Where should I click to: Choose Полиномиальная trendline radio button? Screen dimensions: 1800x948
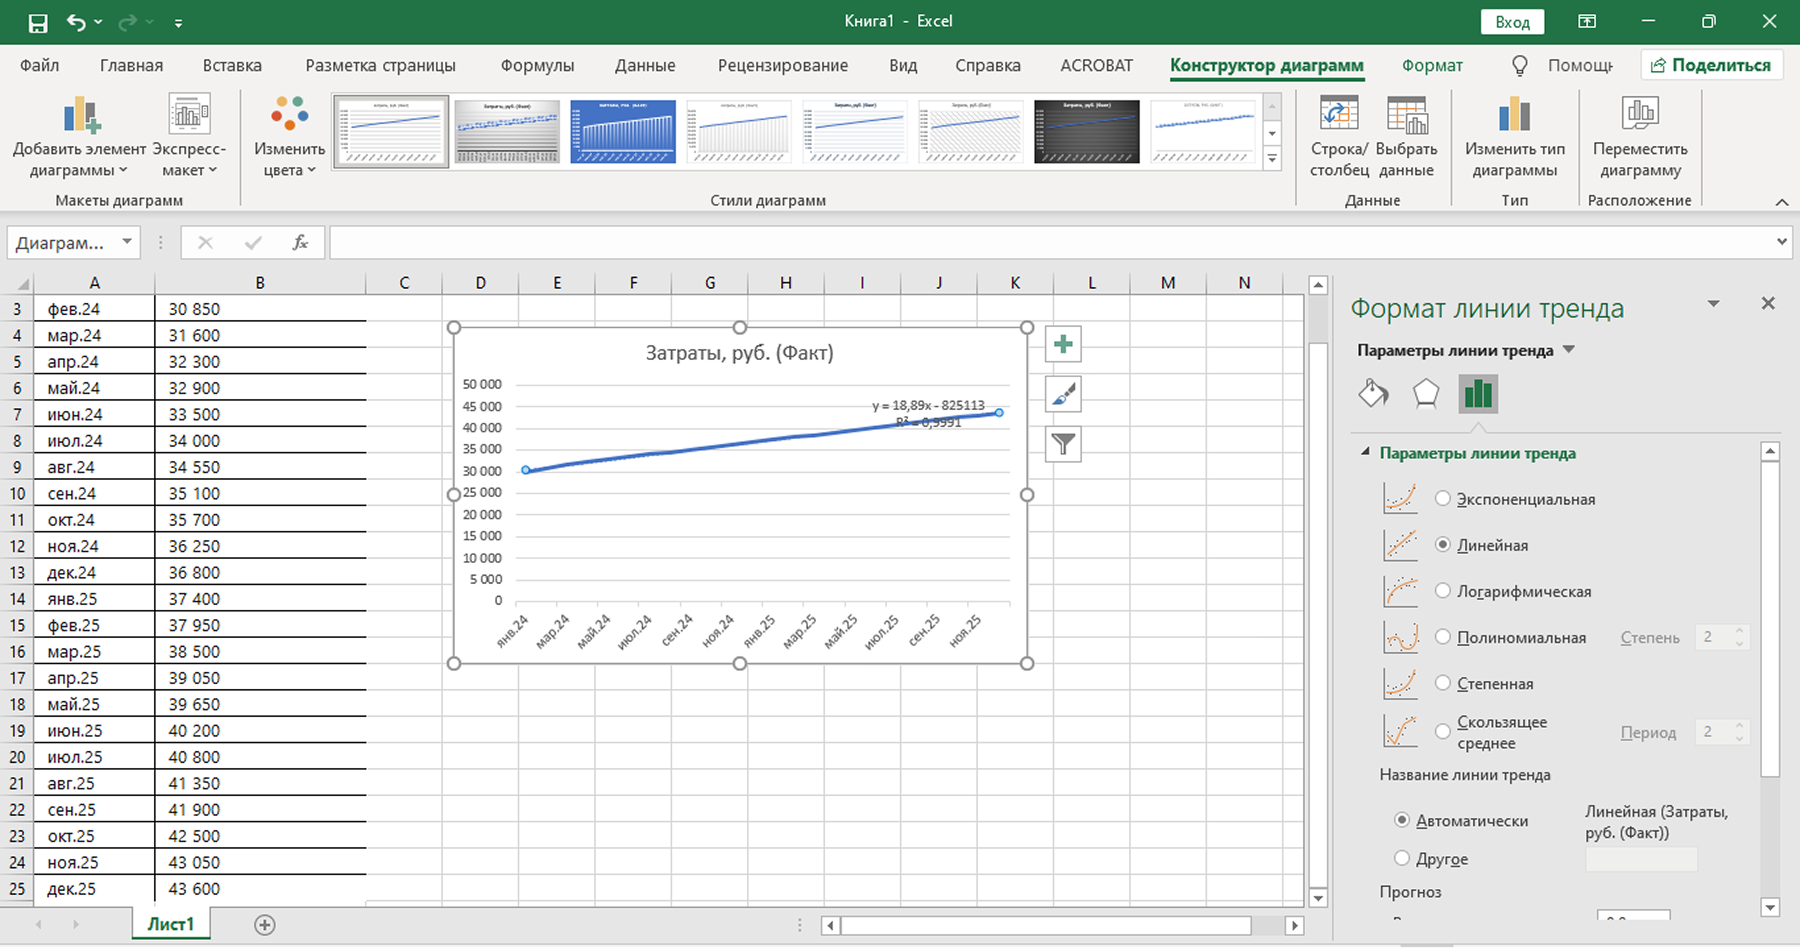(x=1443, y=637)
